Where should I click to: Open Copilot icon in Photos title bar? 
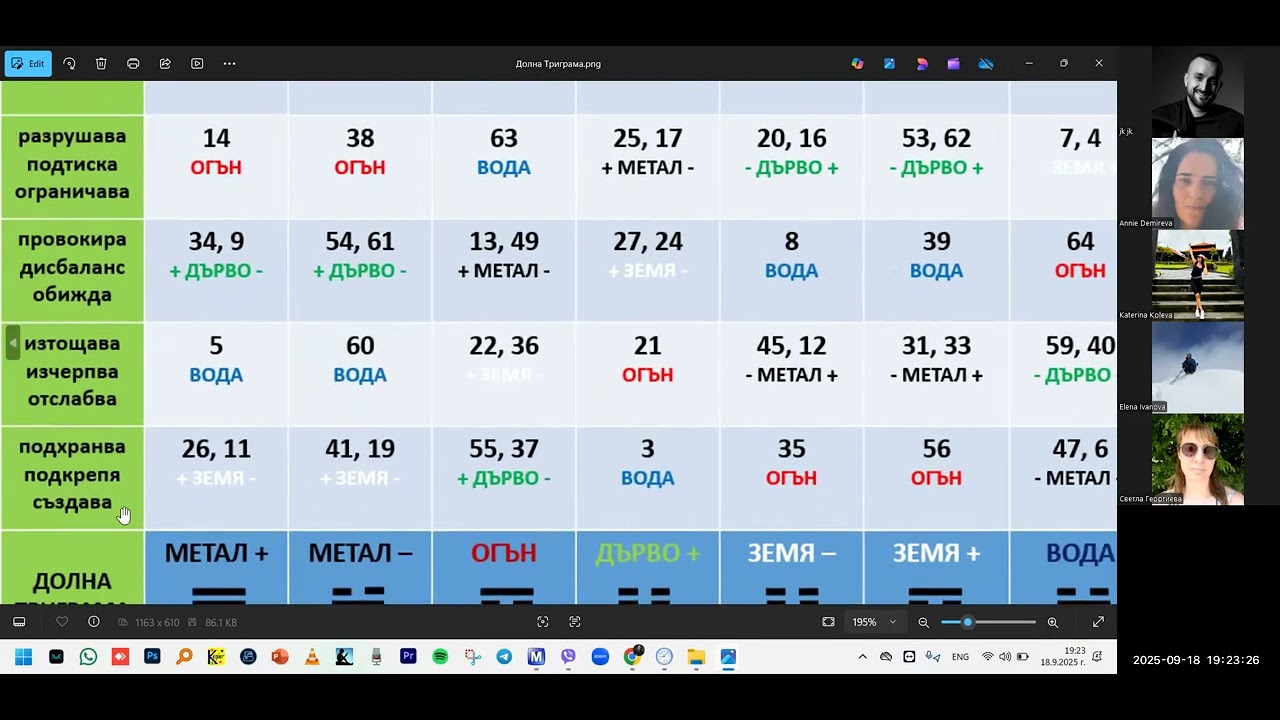pyautogui.click(x=857, y=63)
